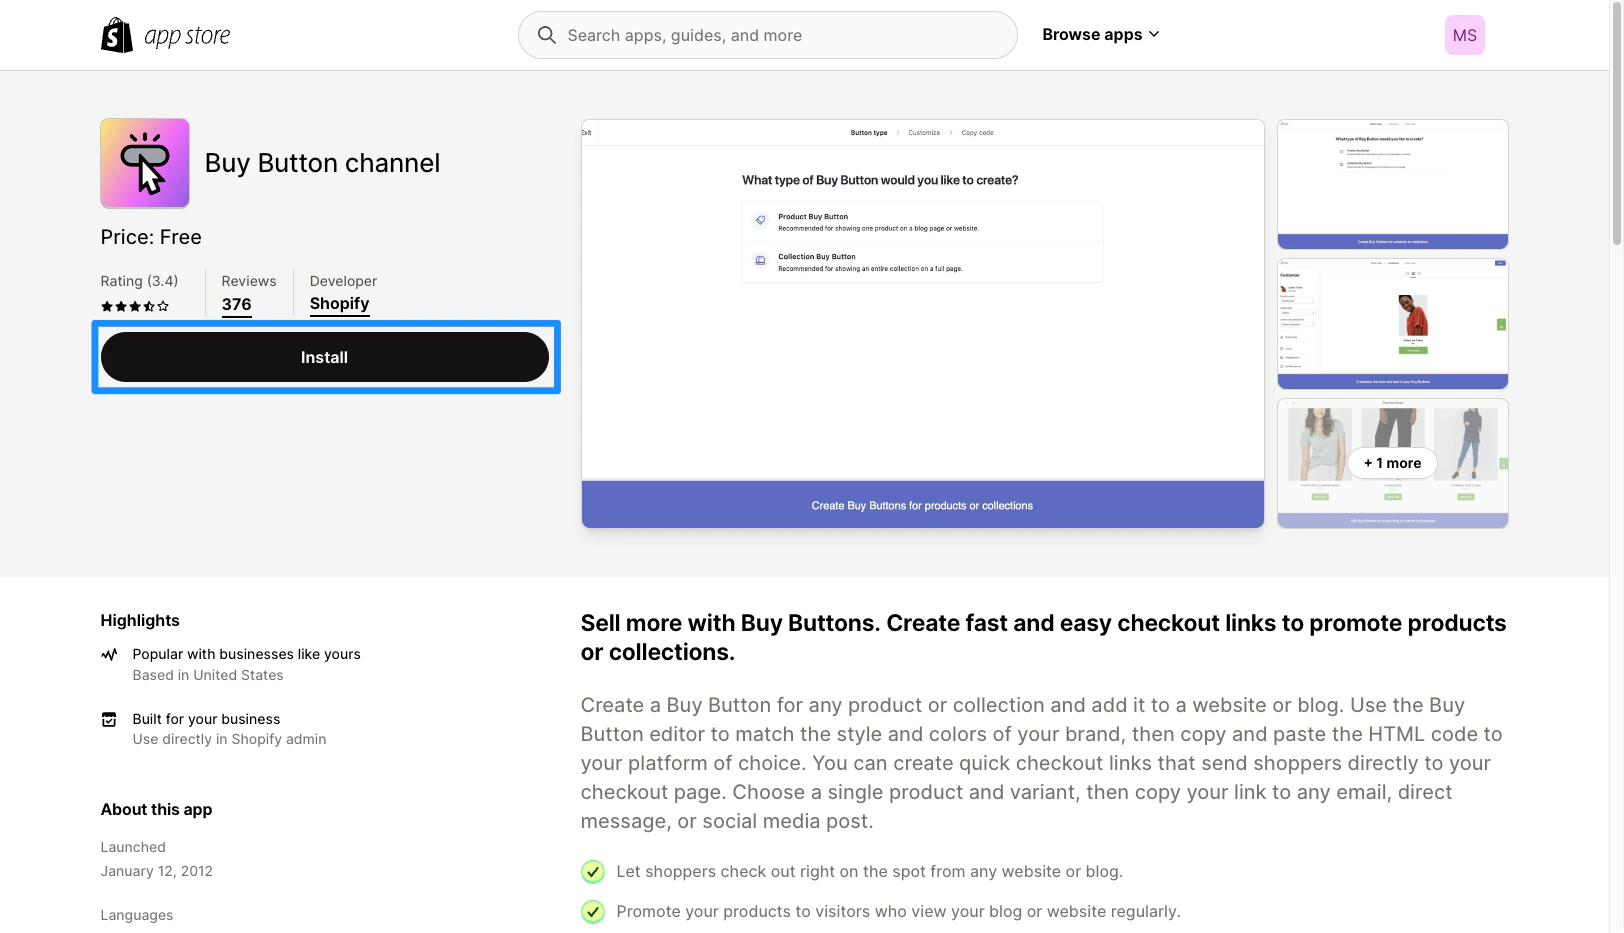Select the "Copy code" step in the preview
This screenshot has height=933, width=1624.
point(976,132)
